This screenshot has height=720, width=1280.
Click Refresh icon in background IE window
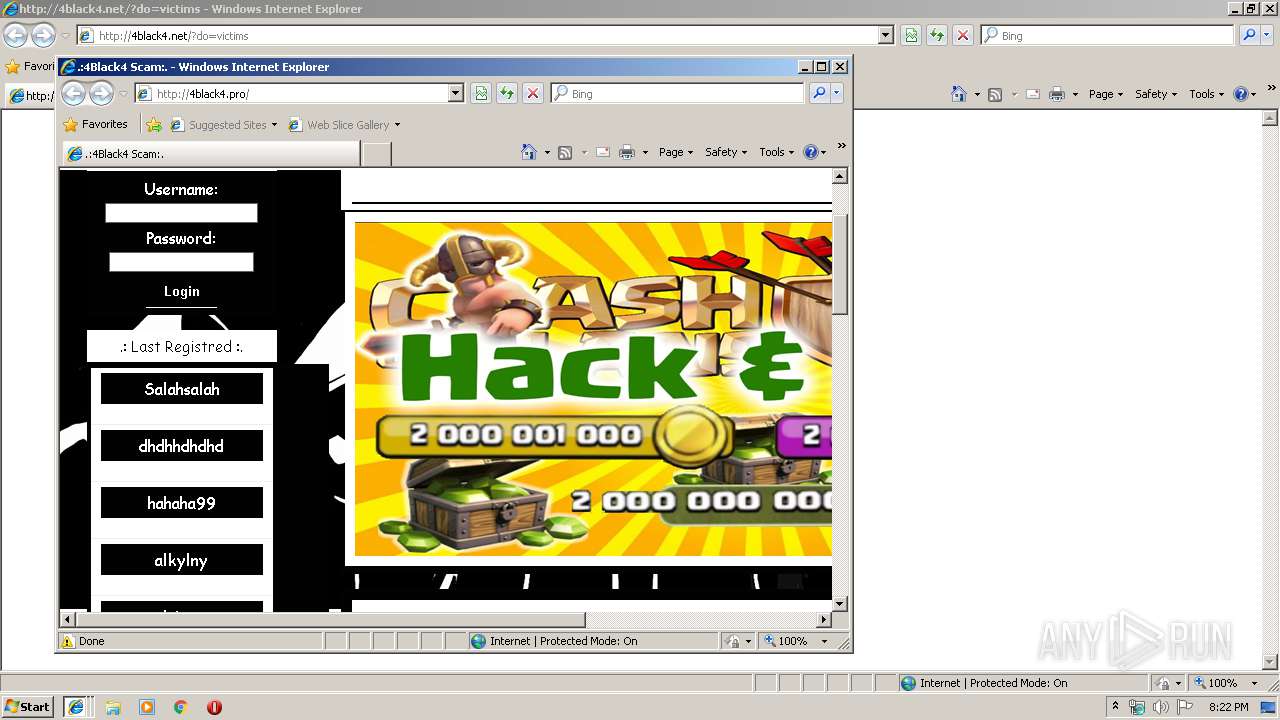coord(937,35)
